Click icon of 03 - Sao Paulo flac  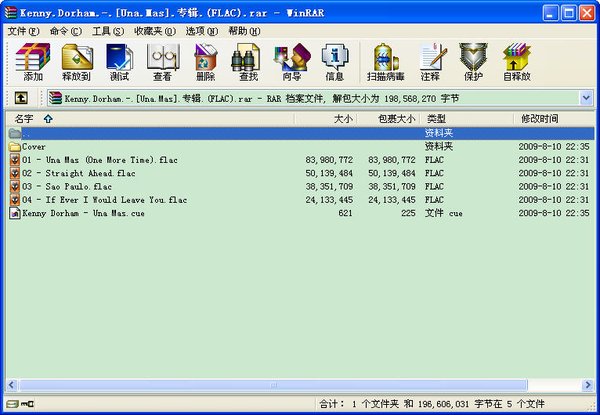click(x=15, y=187)
